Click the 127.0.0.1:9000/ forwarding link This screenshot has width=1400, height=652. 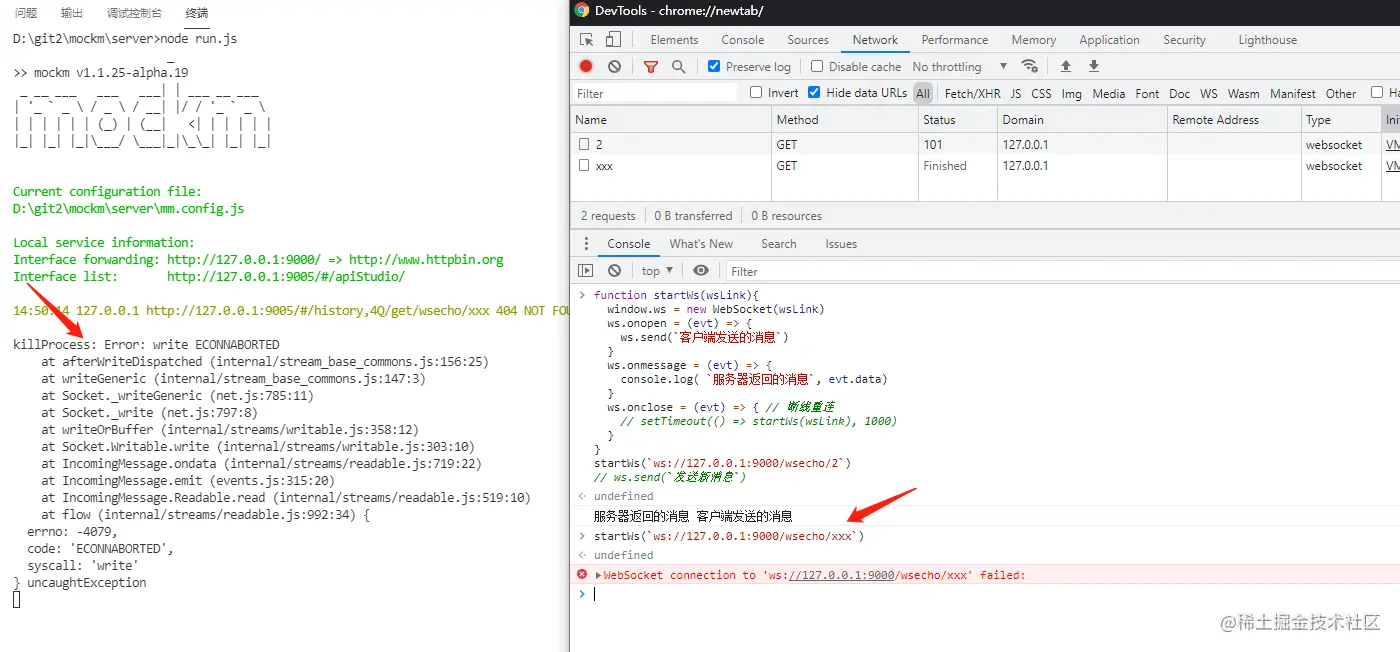[x=244, y=260]
